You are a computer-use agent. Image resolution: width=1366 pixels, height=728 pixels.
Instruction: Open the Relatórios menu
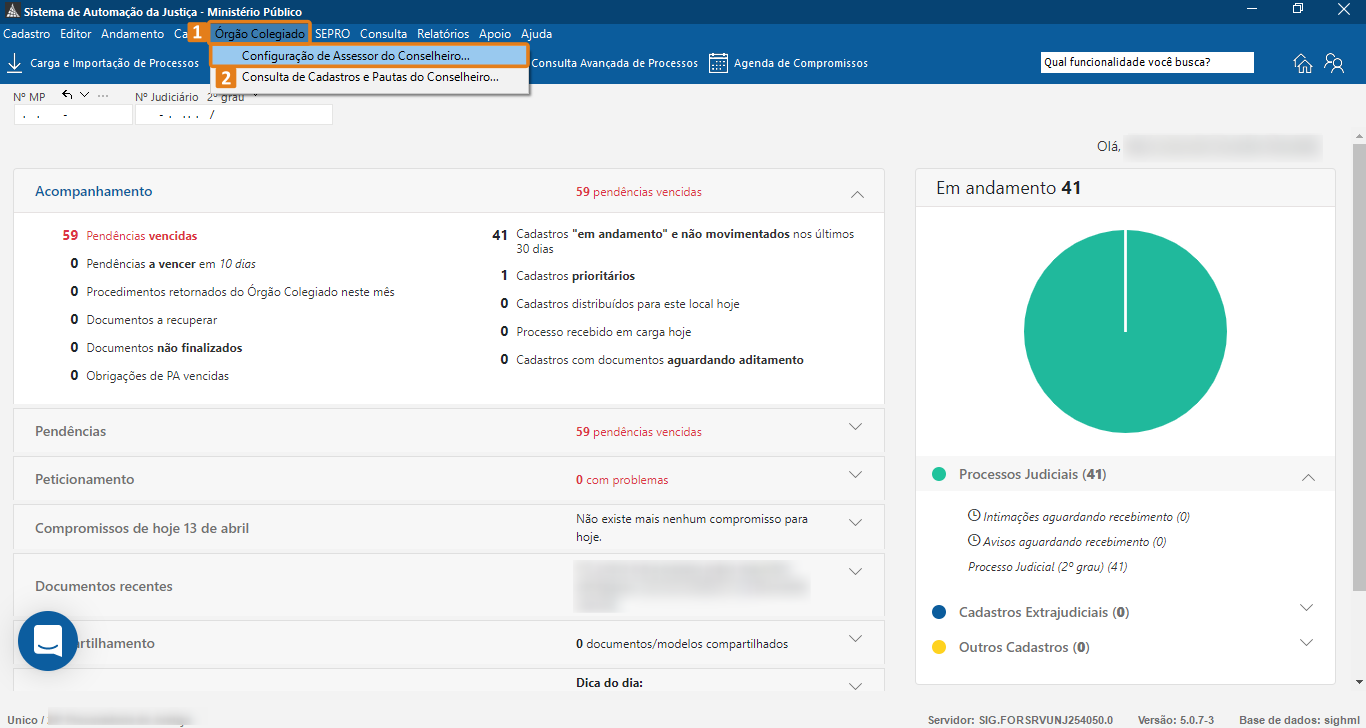pyautogui.click(x=443, y=34)
